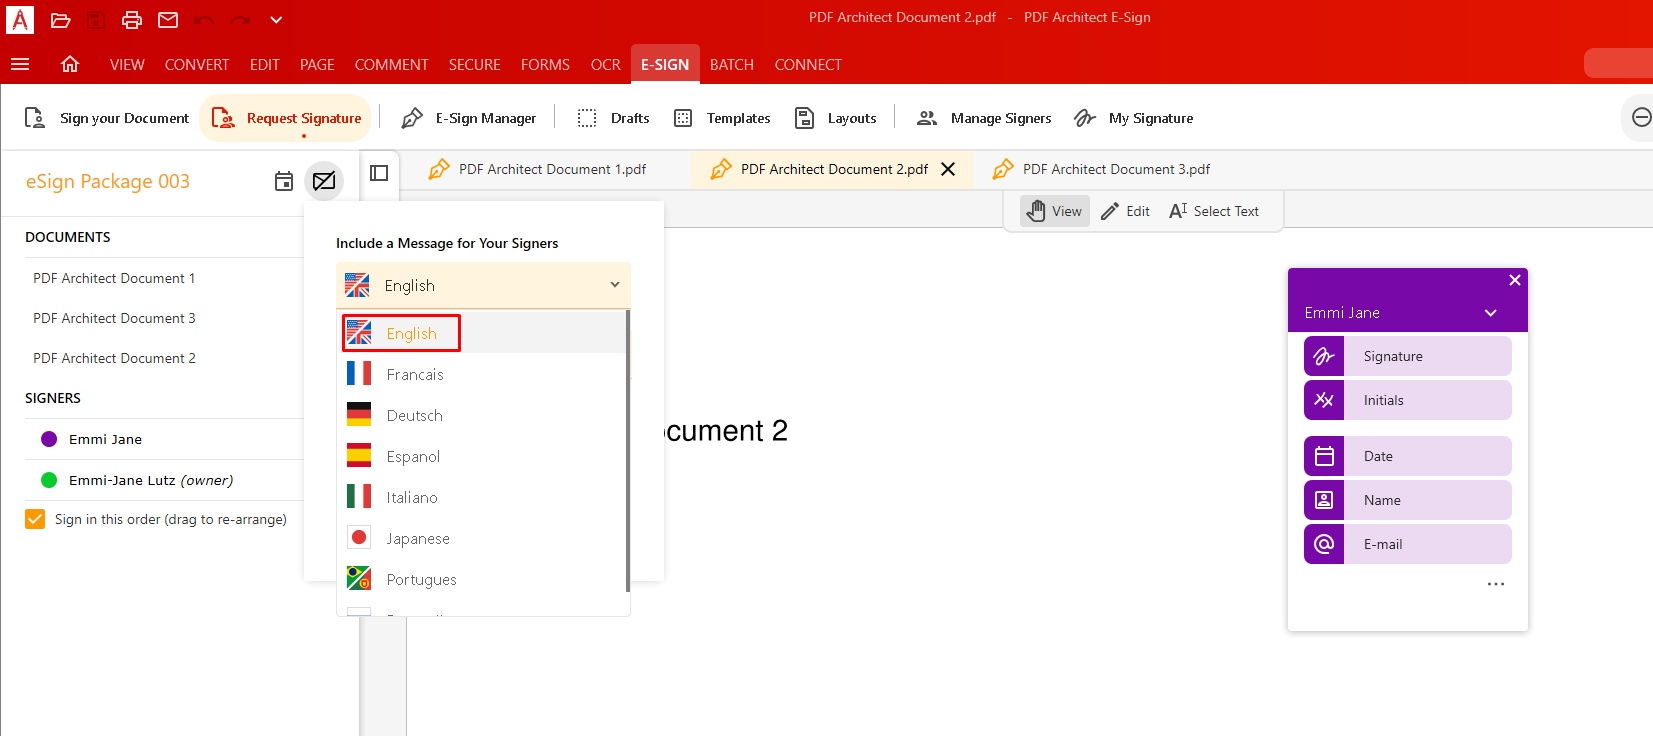Open Drafts

(x=613, y=118)
